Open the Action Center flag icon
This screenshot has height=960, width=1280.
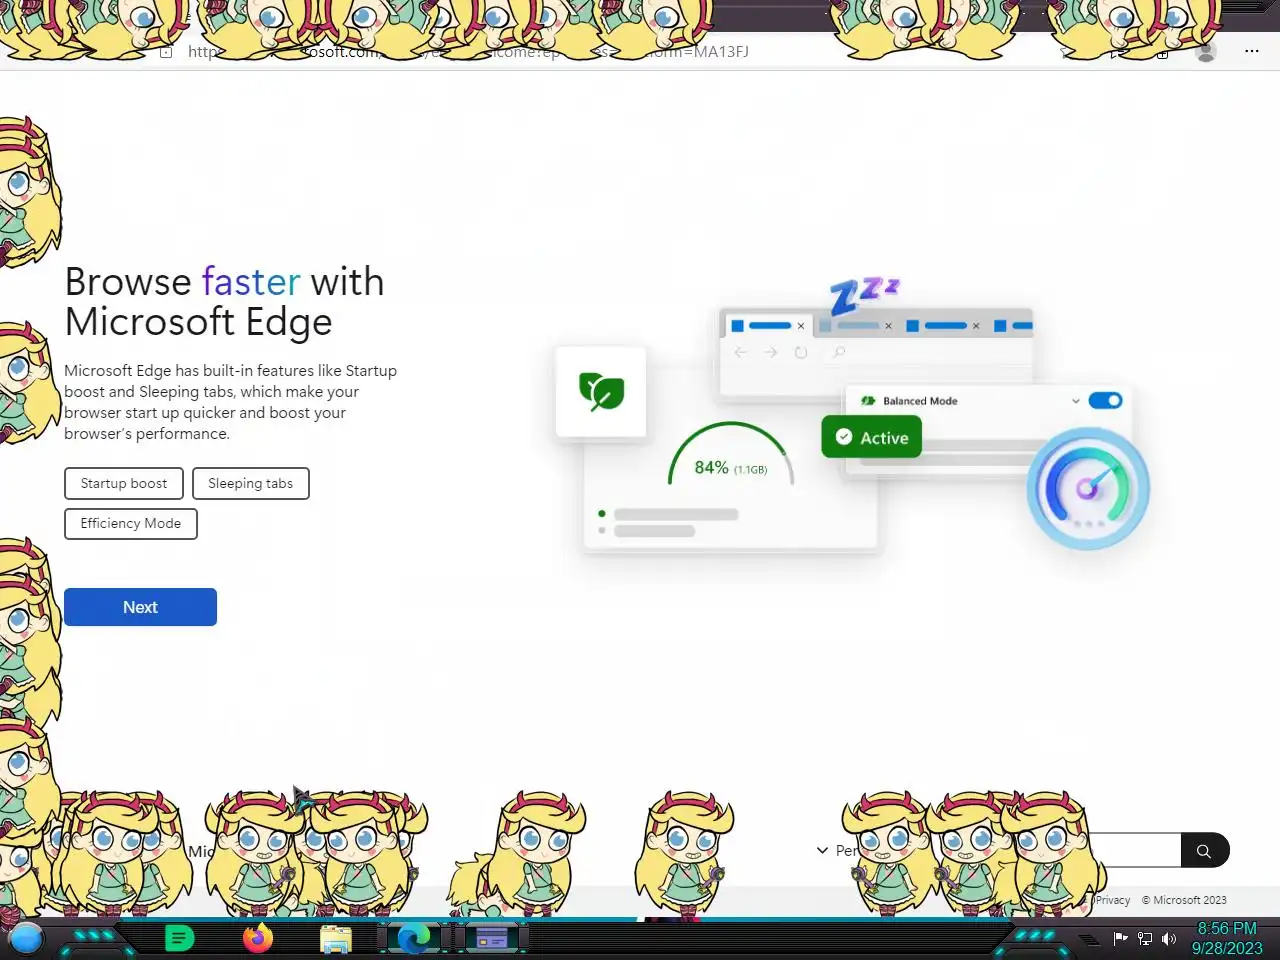[1121, 938]
